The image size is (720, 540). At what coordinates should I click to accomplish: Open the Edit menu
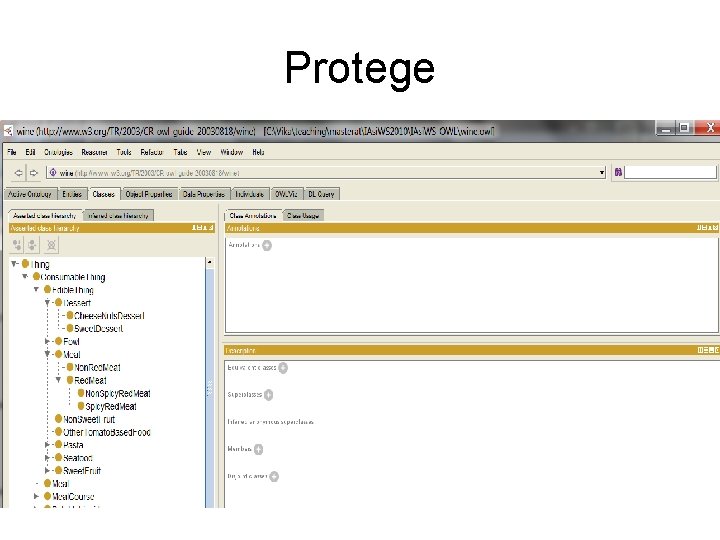pos(30,152)
